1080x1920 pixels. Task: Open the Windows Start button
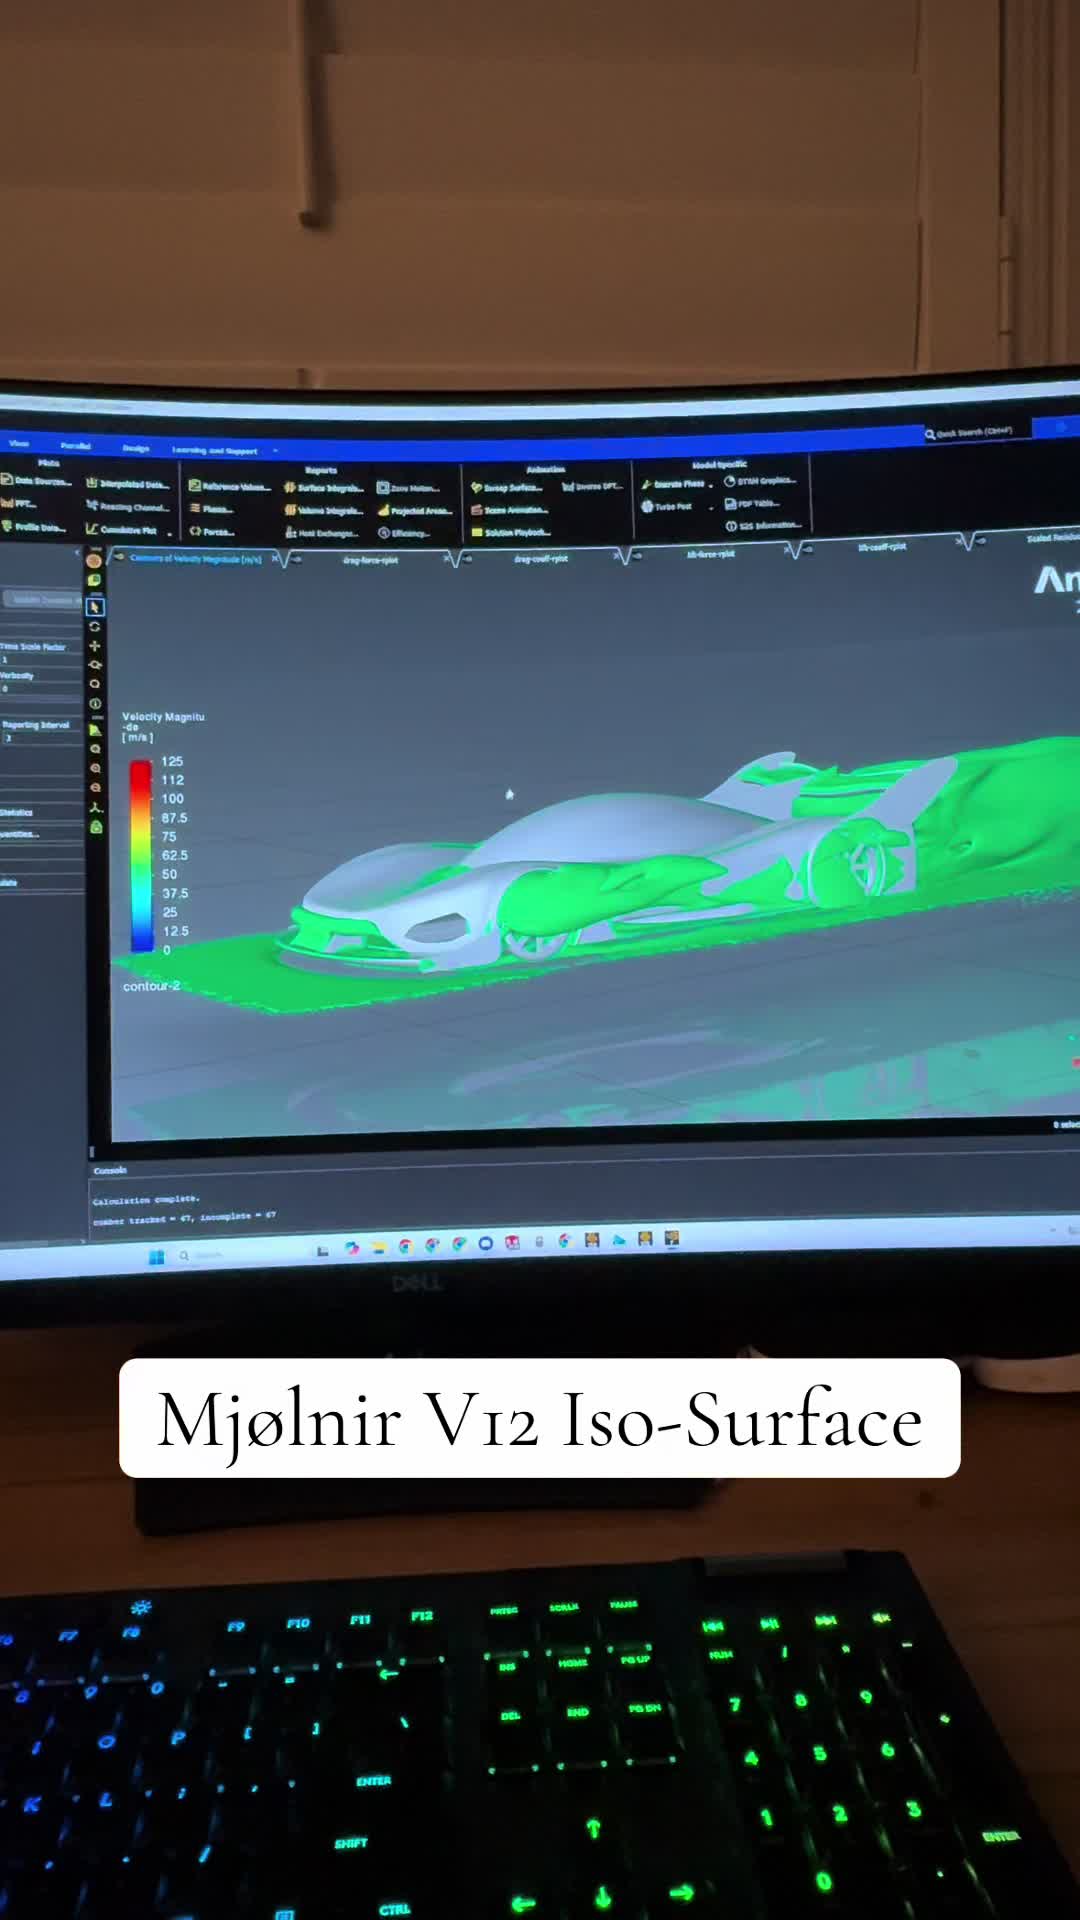[x=156, y=1257]
